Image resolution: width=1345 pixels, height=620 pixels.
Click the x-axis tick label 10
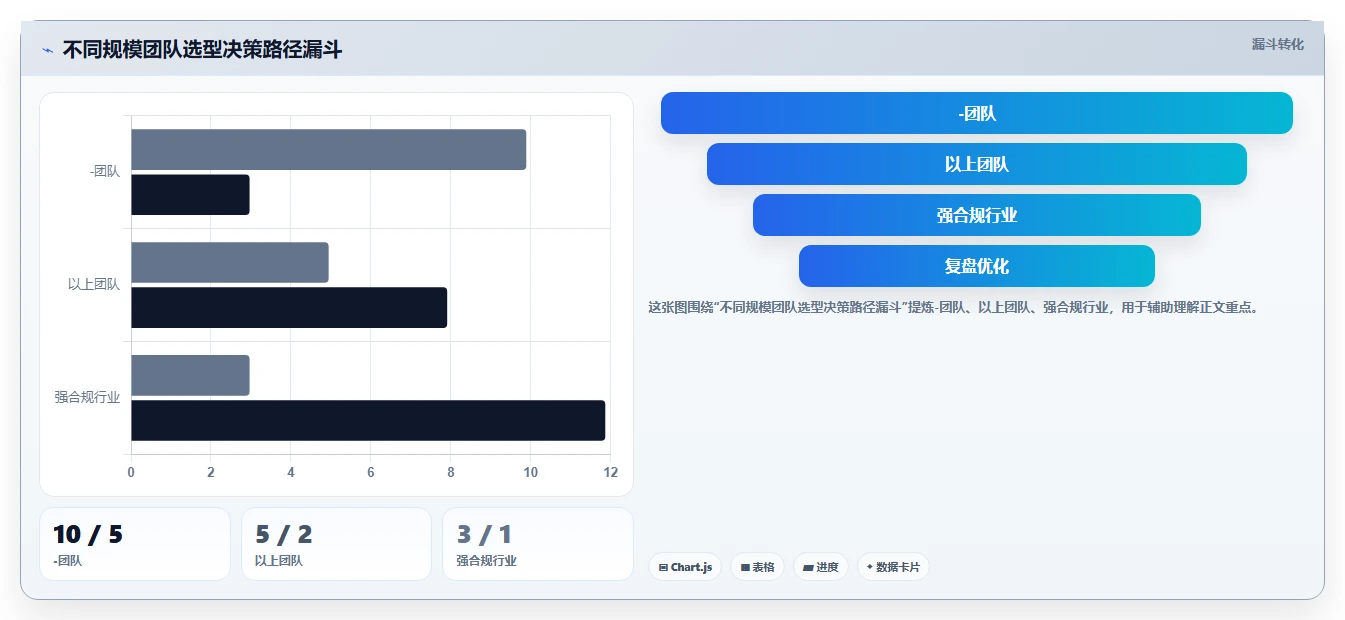[531, 472]
